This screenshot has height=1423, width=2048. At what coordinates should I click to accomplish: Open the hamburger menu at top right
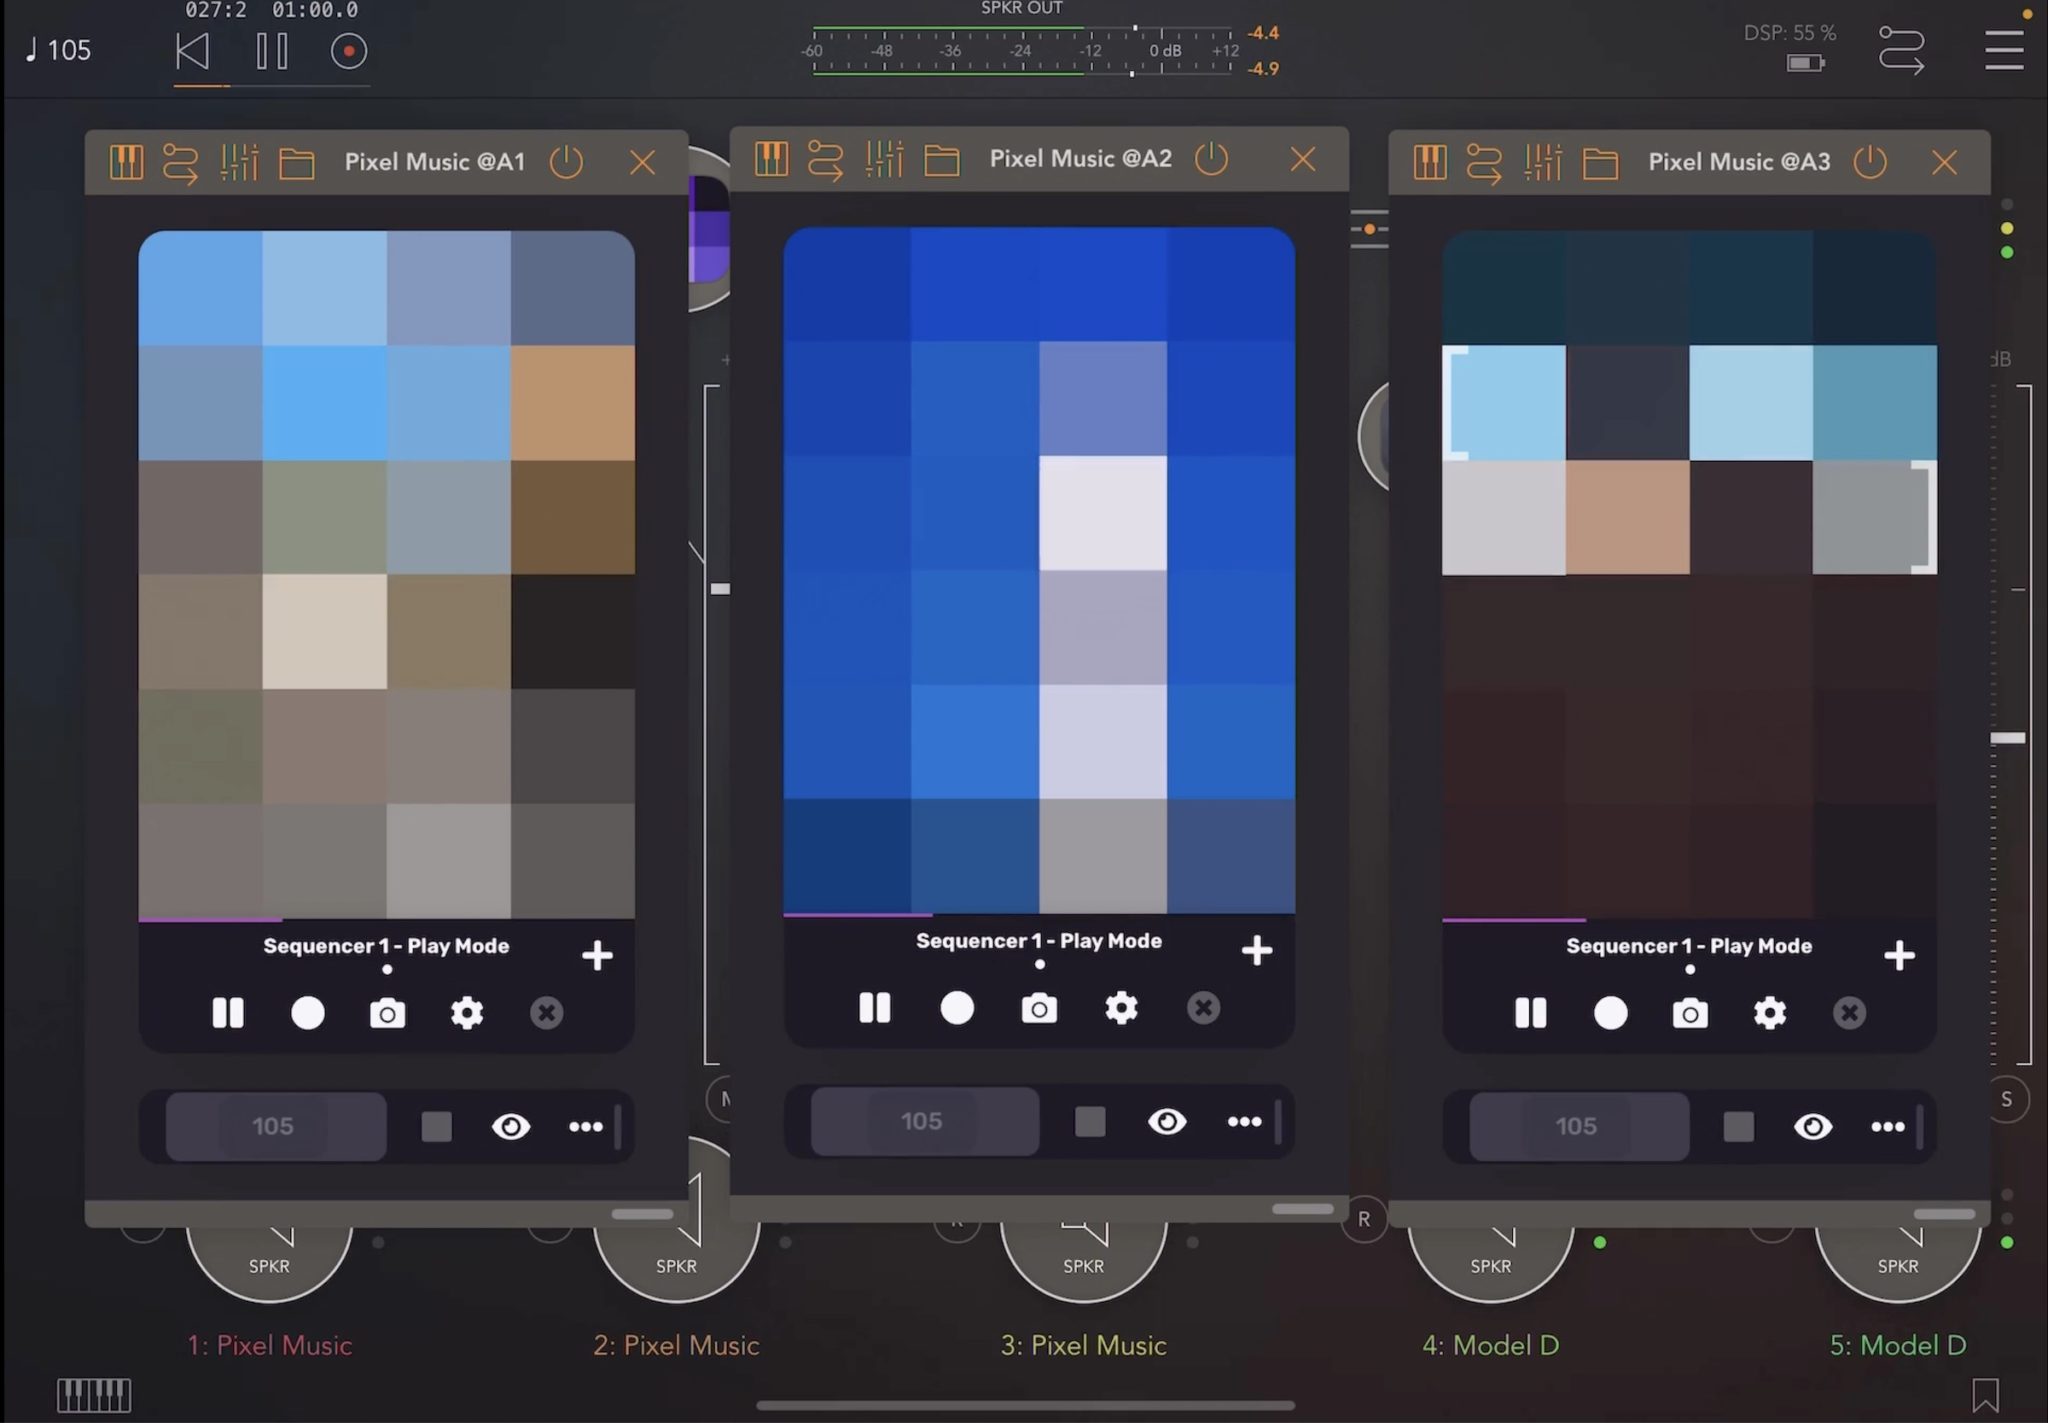pyautogui.click(x=2003, y=50)
